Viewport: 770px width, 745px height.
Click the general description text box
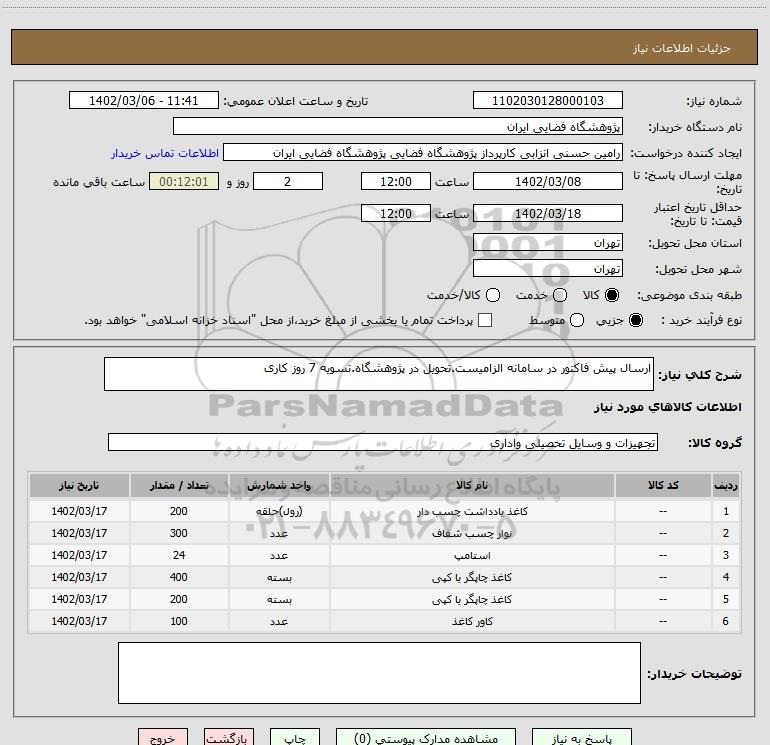pos(379,374)
